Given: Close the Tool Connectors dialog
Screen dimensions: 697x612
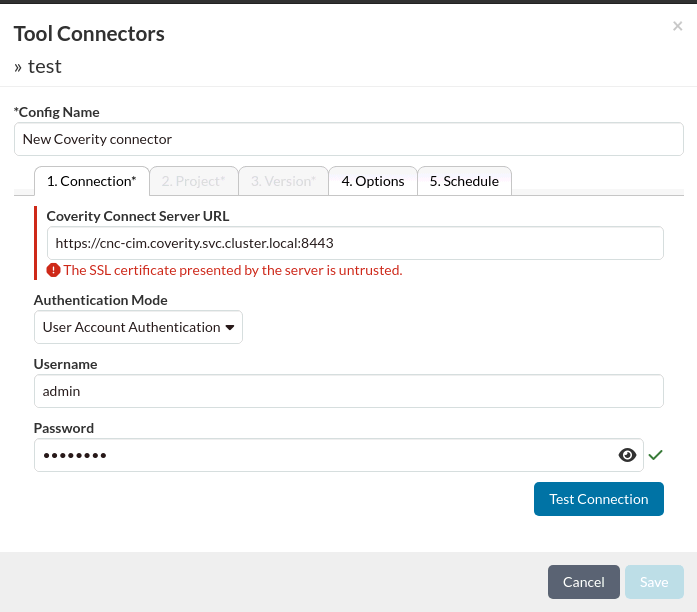Looking at the screenshot, I should click(677, 26).
